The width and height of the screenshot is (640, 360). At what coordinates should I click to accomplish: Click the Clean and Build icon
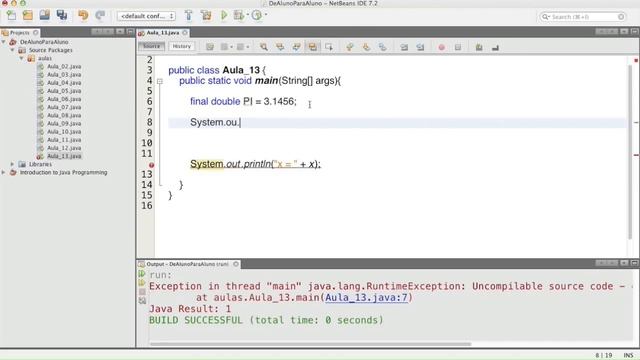click(x=206, y=16)
